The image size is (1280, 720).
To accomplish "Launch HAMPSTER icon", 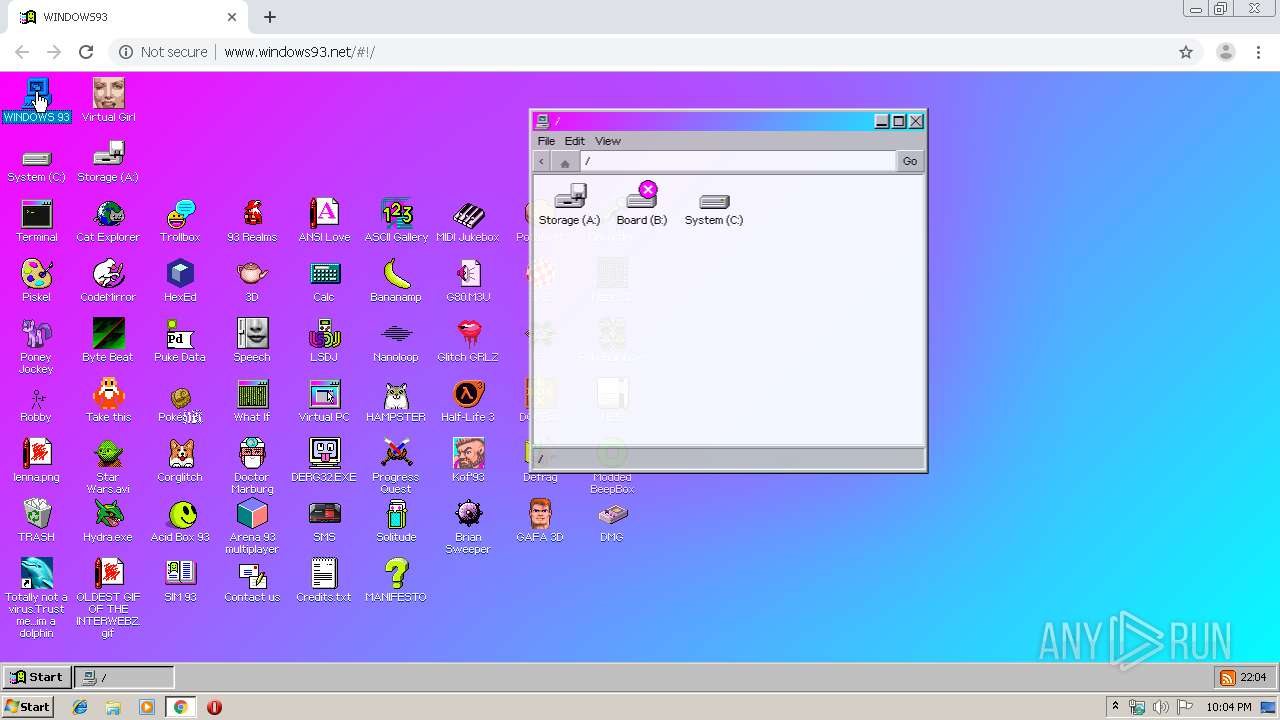I will coord(396,401).
